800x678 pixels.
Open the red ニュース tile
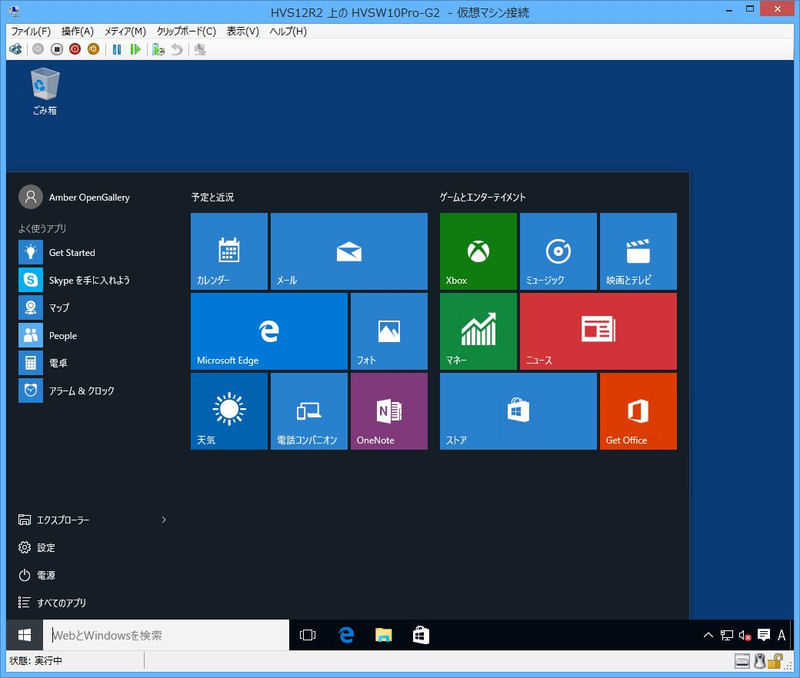tap(598, 331)
